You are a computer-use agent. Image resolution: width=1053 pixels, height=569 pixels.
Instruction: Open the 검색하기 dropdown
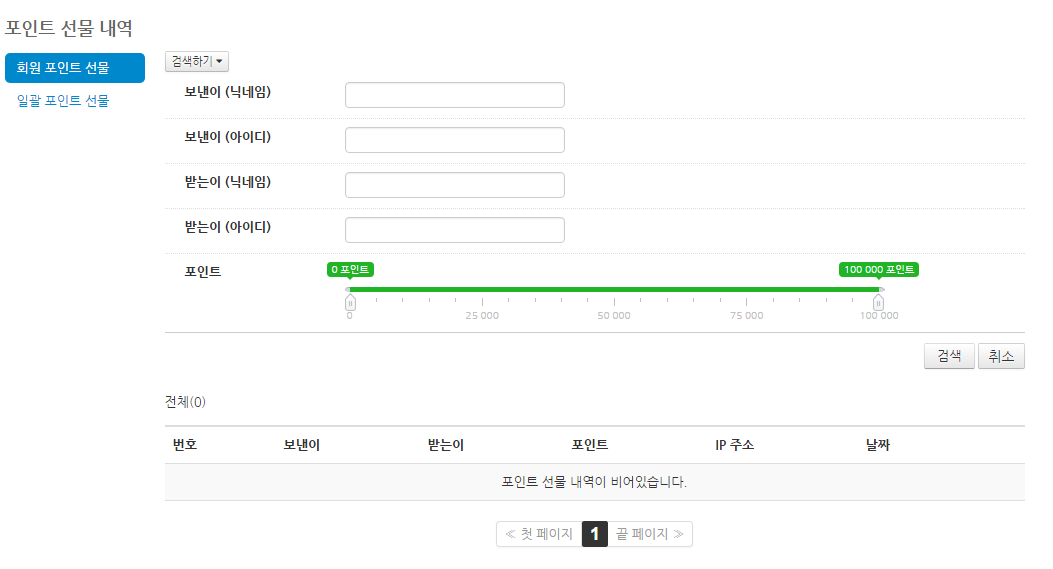pyautogui.click(x=197, y=61)
